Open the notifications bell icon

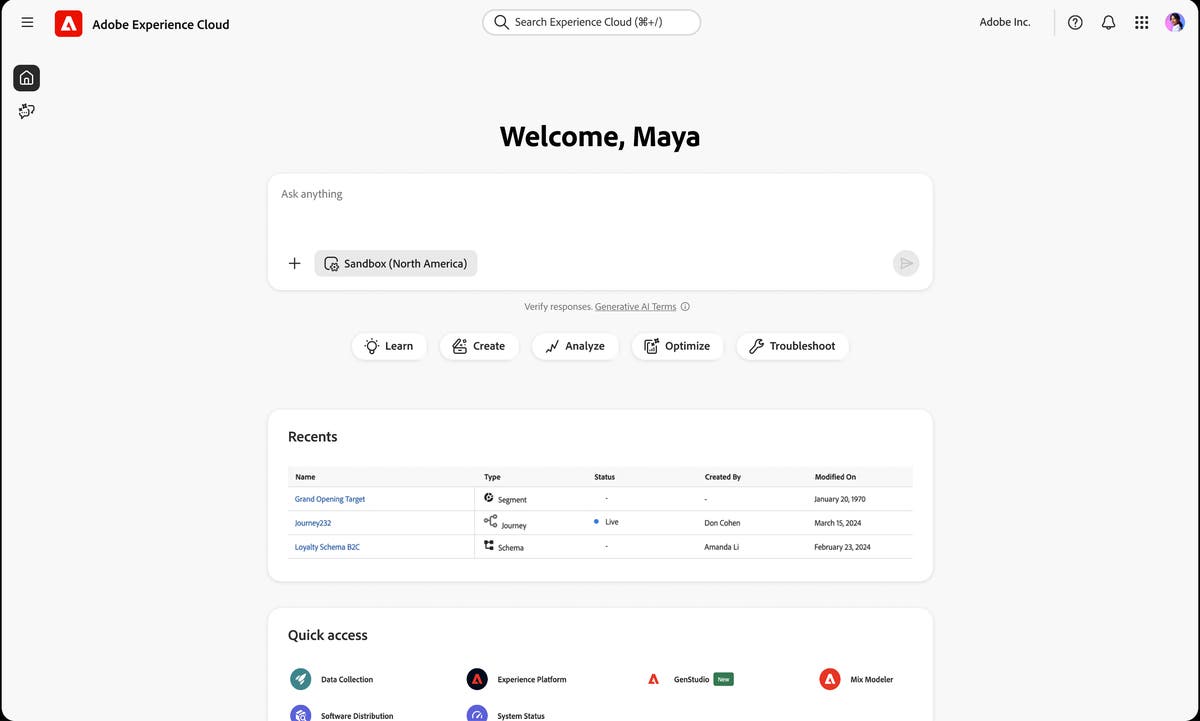1108,21
